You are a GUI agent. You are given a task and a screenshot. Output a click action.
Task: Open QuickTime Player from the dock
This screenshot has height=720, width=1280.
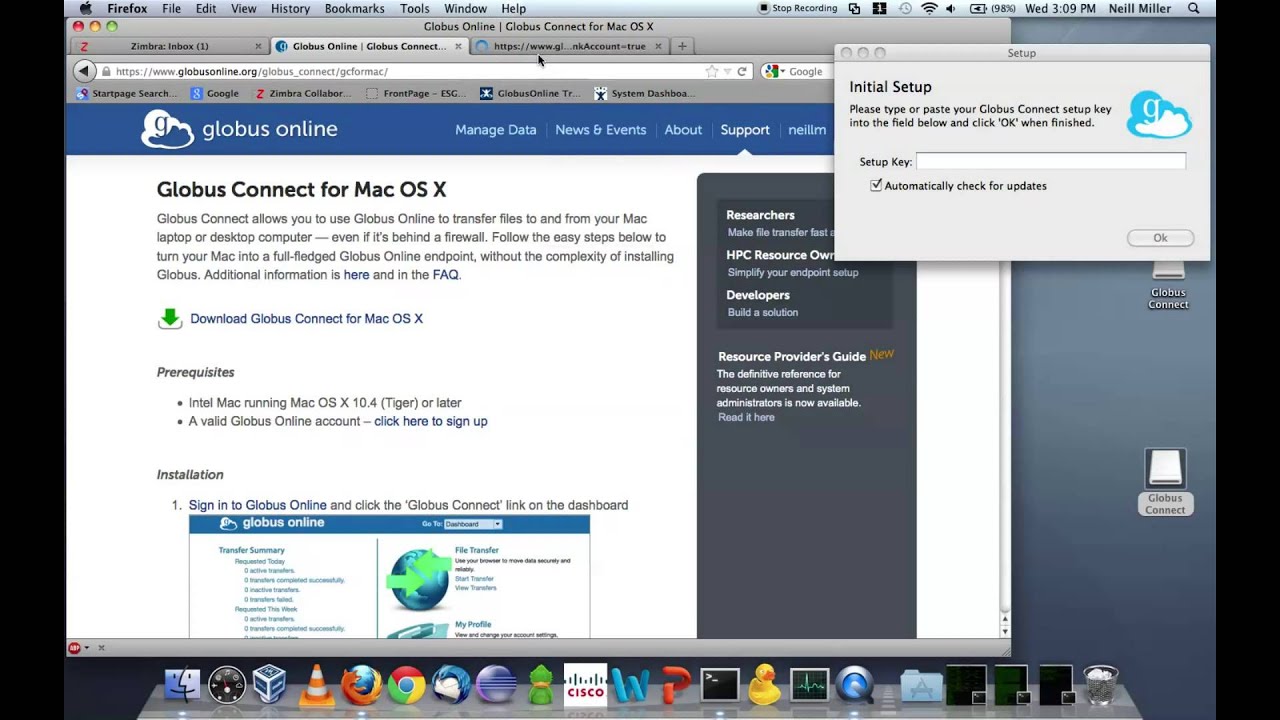click(855, 685)
